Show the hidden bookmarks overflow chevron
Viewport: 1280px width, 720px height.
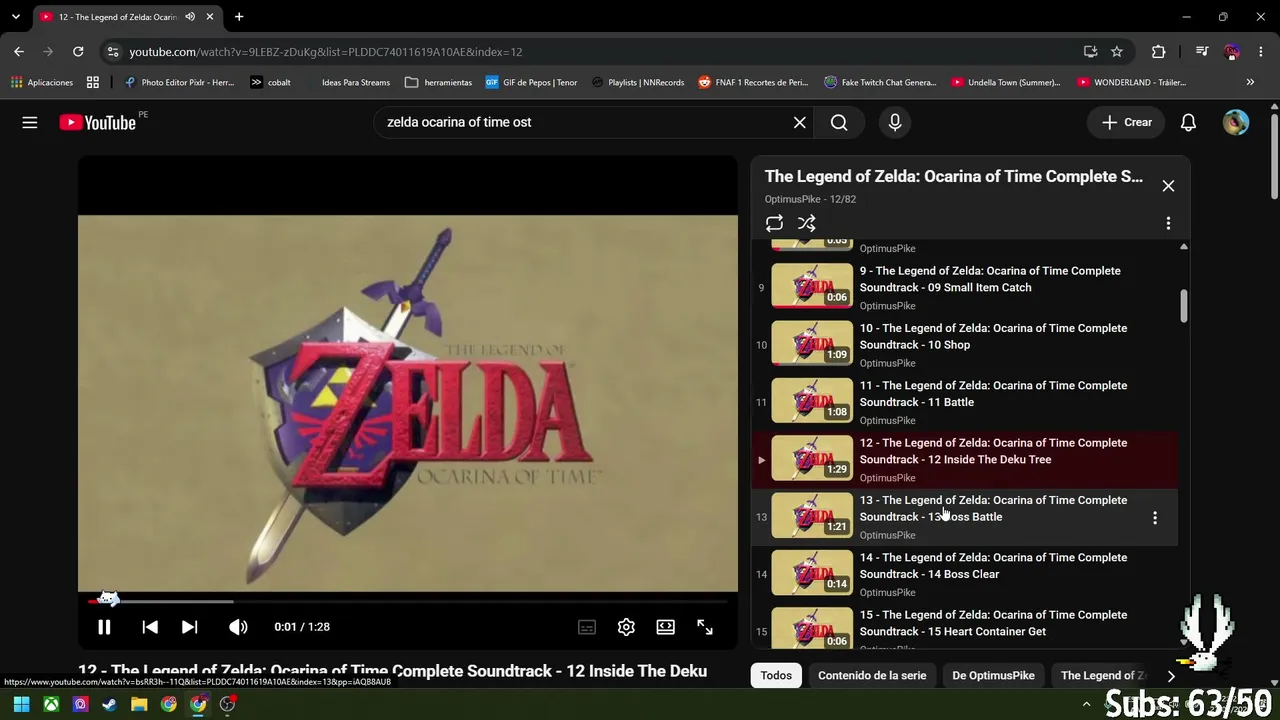click(x=1250, y=82)
